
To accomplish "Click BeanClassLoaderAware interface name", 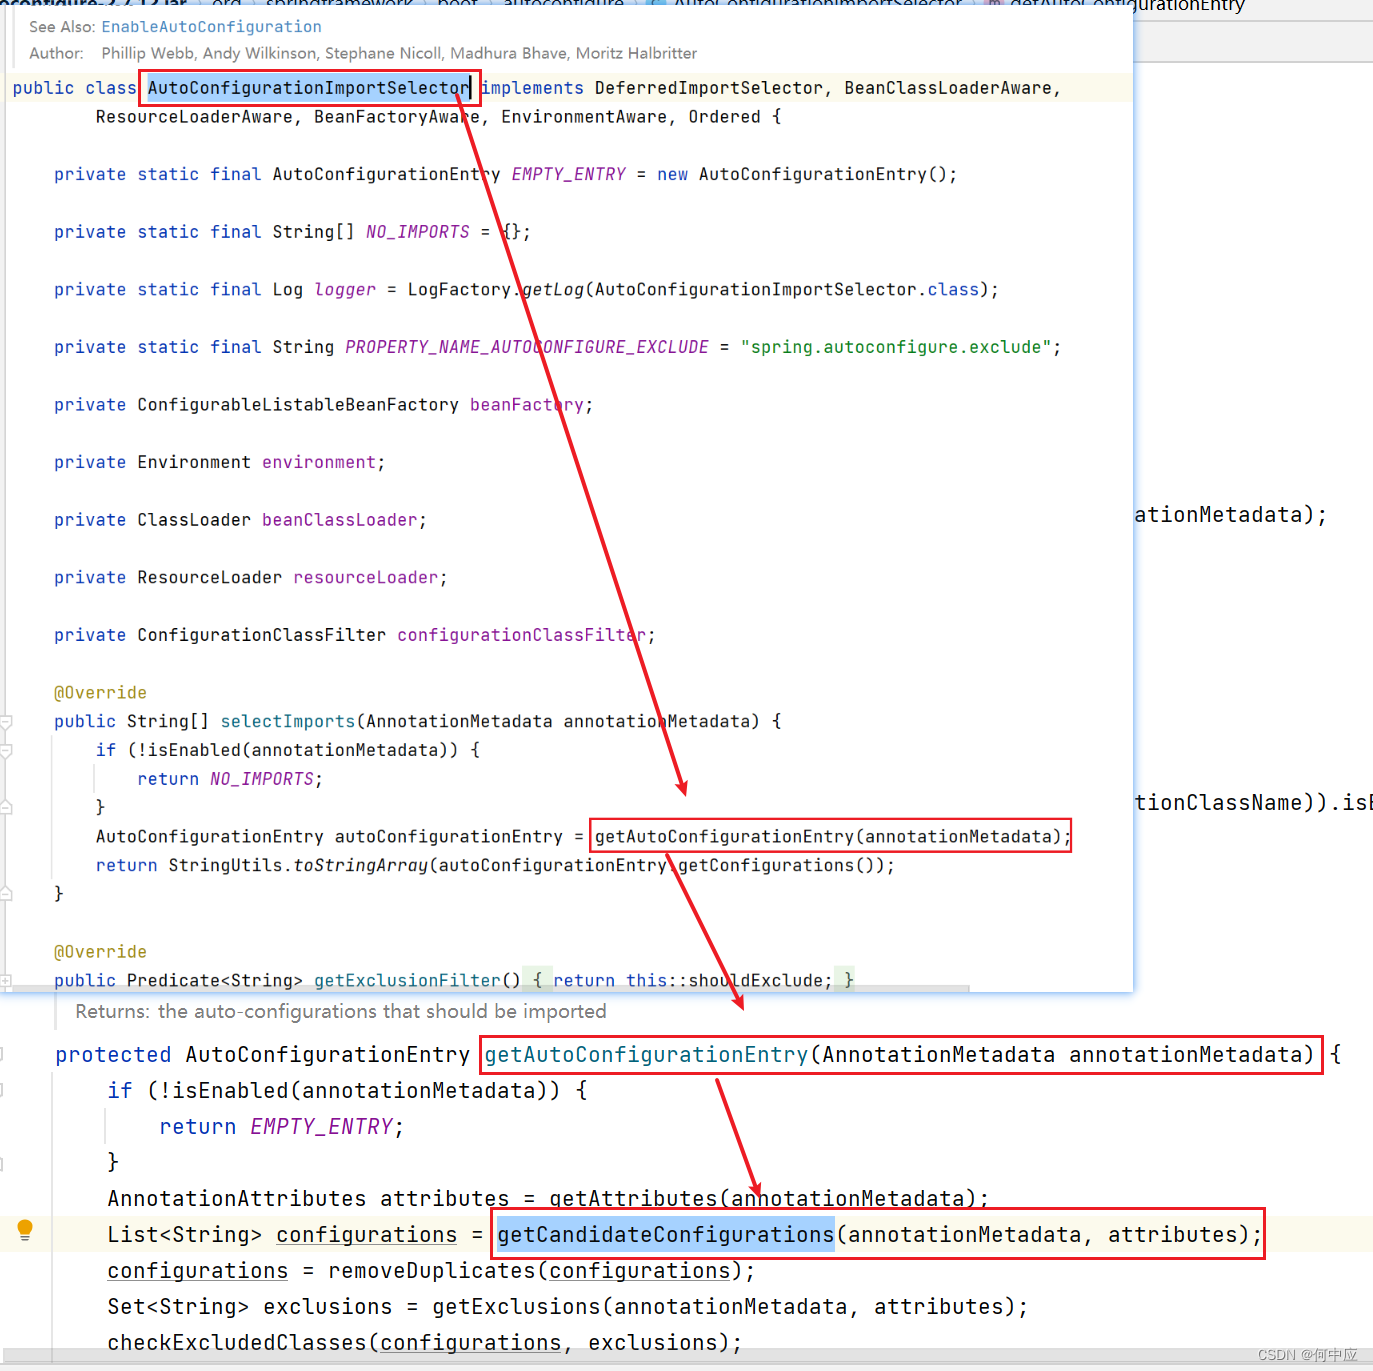I will [947, 88].
